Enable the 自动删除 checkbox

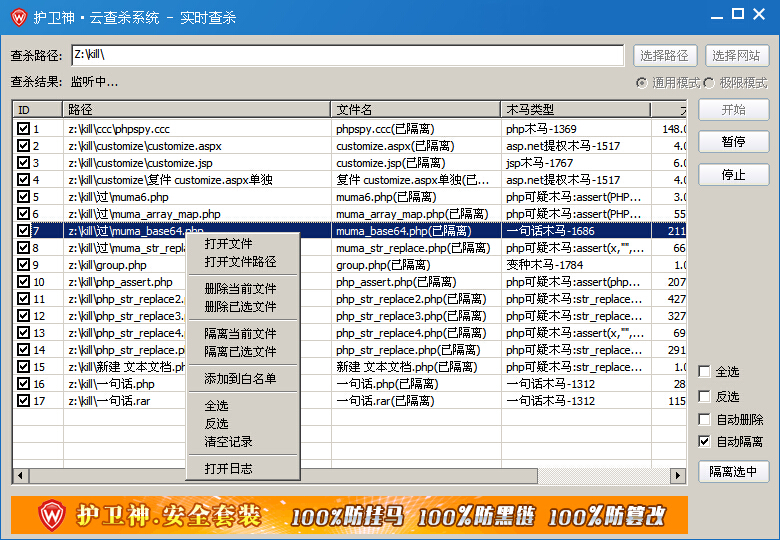704,419
